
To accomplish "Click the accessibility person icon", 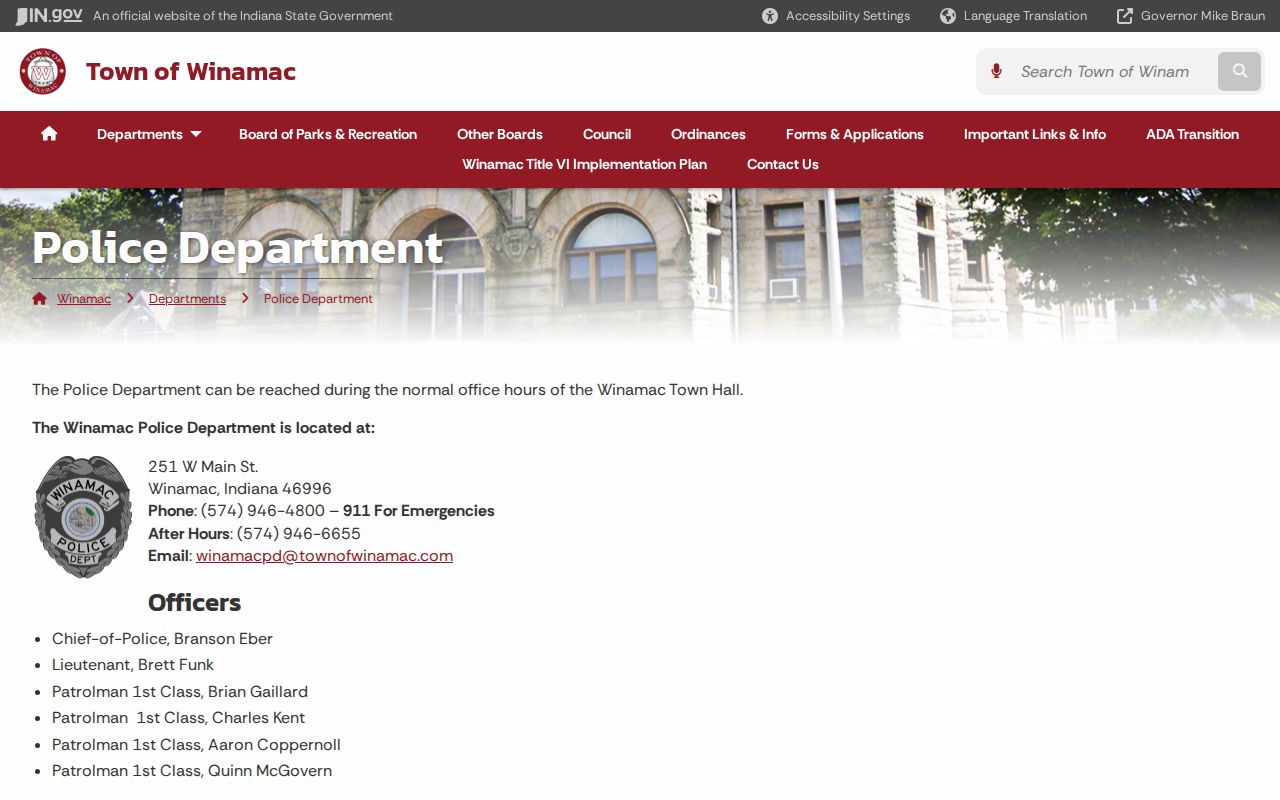I will (770, 16).
